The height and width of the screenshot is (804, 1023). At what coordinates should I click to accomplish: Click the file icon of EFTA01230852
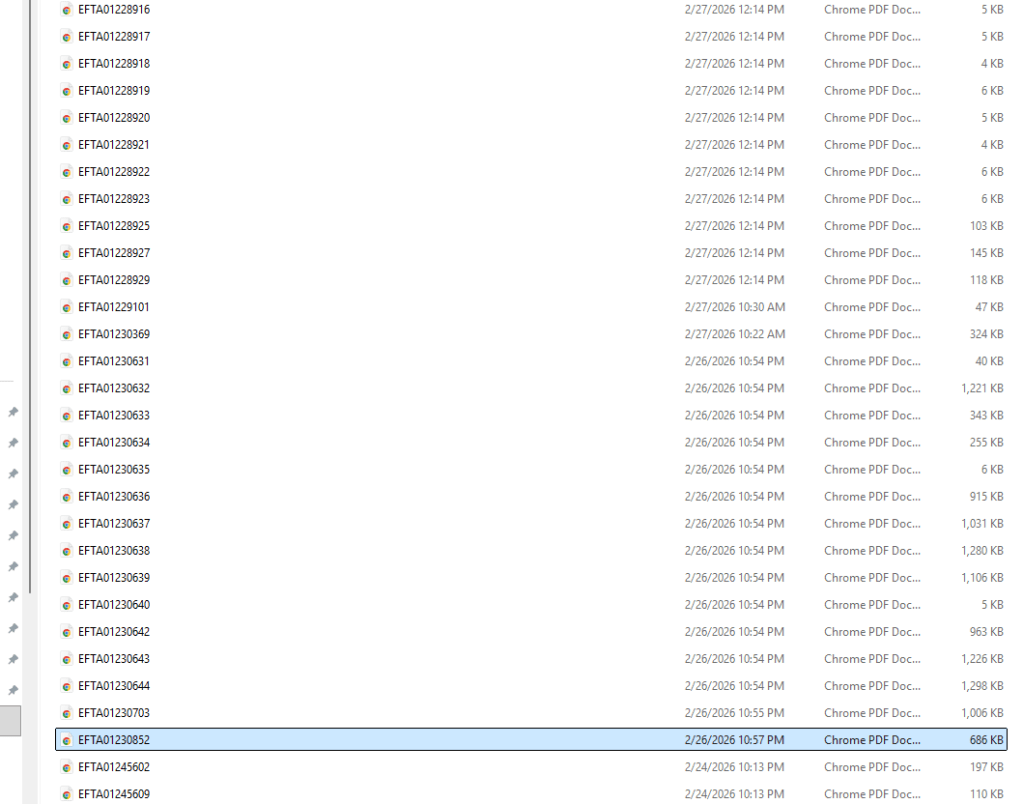[67, 740]
